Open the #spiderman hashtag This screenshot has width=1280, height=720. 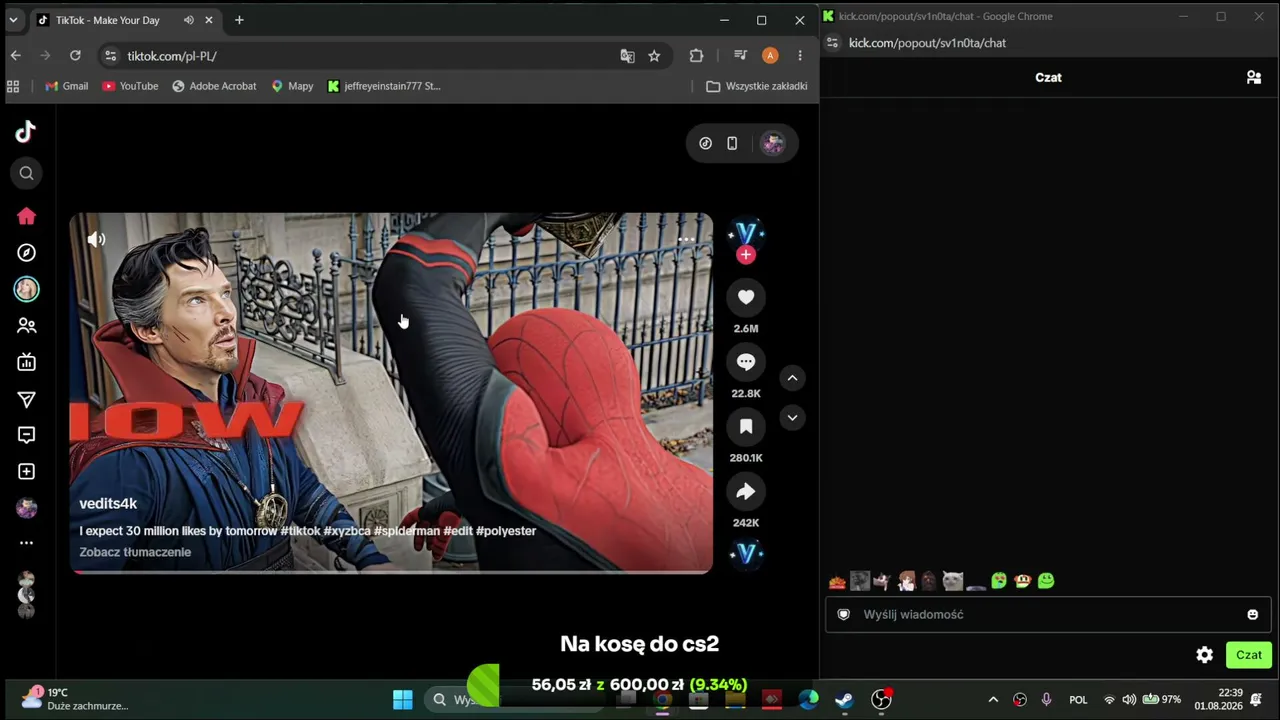[407, 531]
